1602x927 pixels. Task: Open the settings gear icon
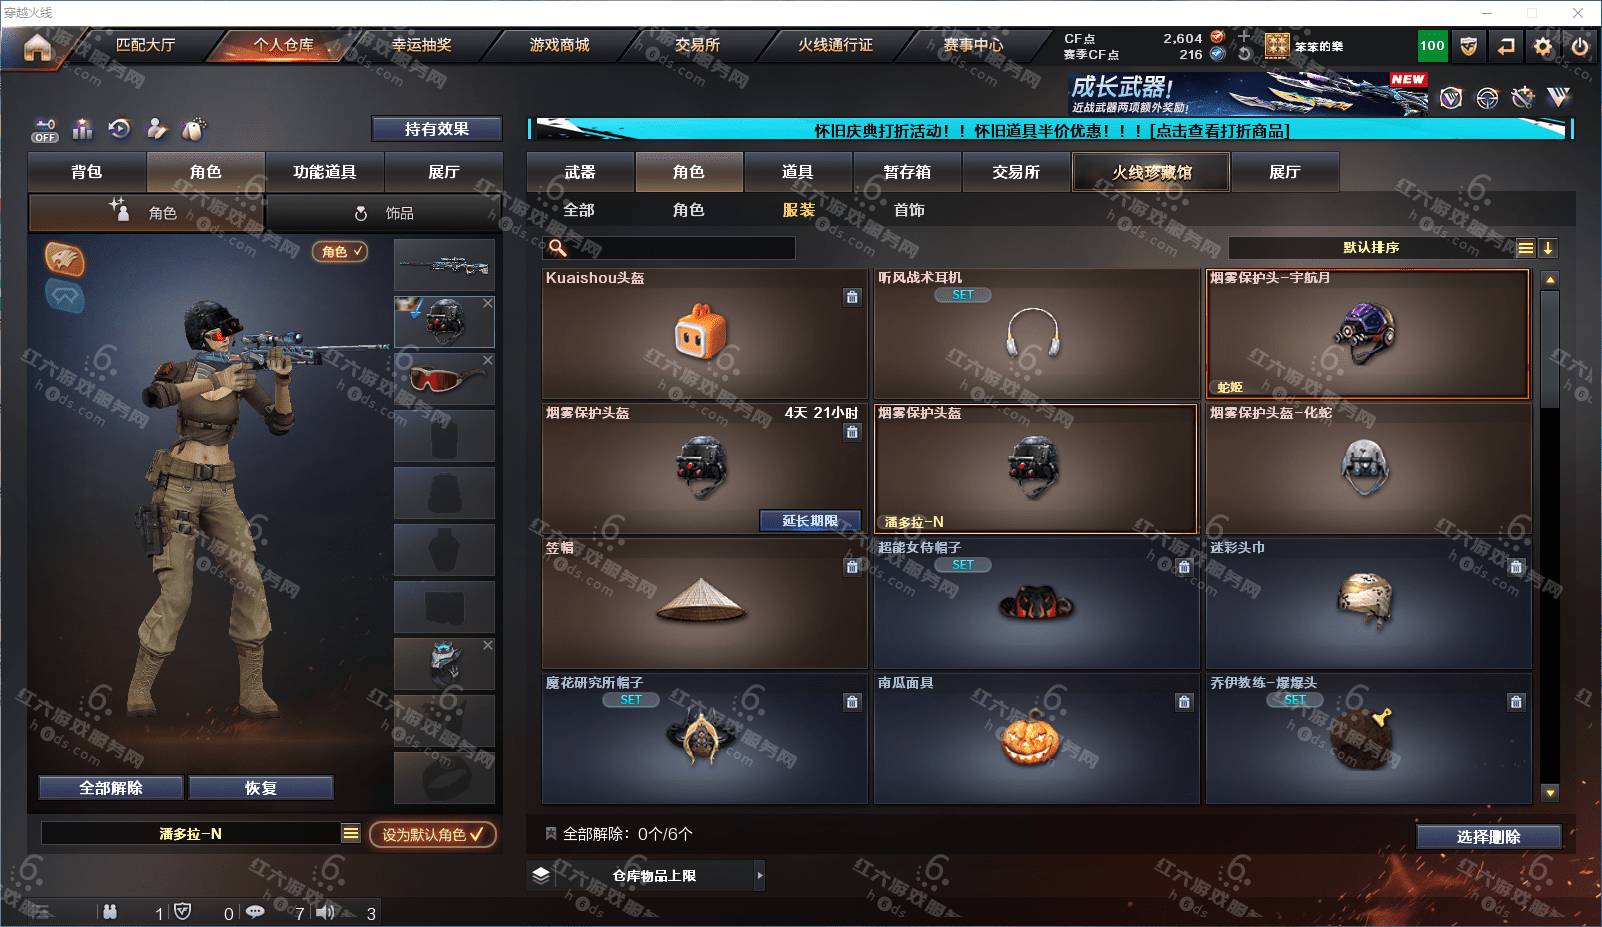pyautogui.click(x=1543, y=46)
